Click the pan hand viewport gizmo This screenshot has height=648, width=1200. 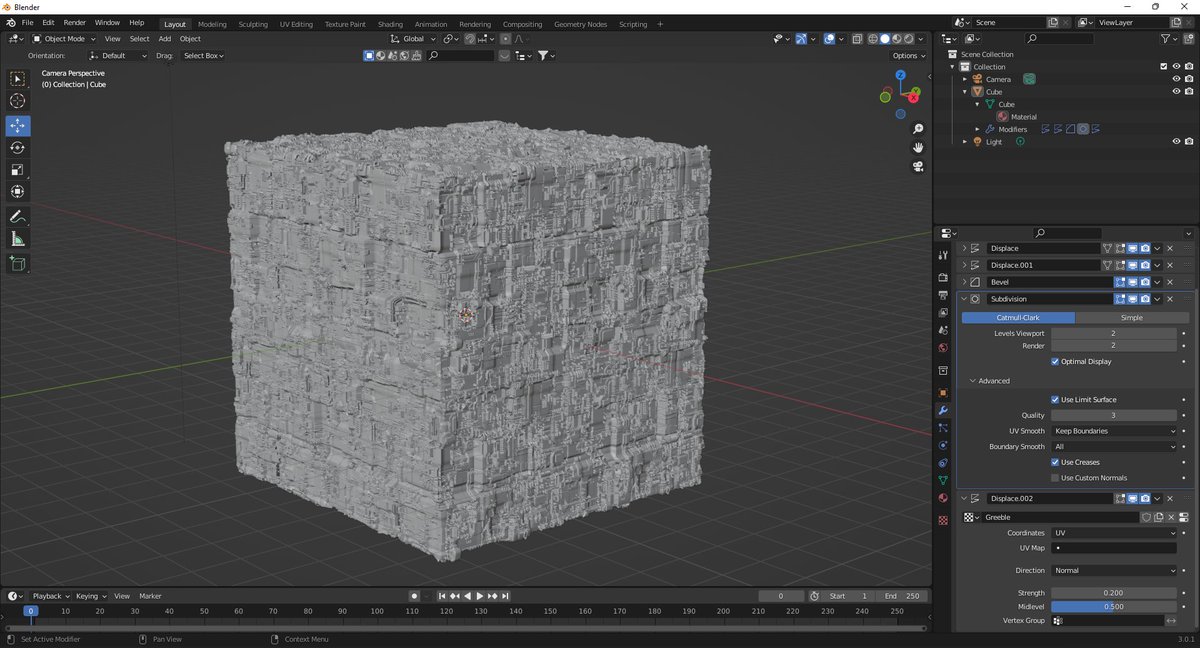point(918,147)
